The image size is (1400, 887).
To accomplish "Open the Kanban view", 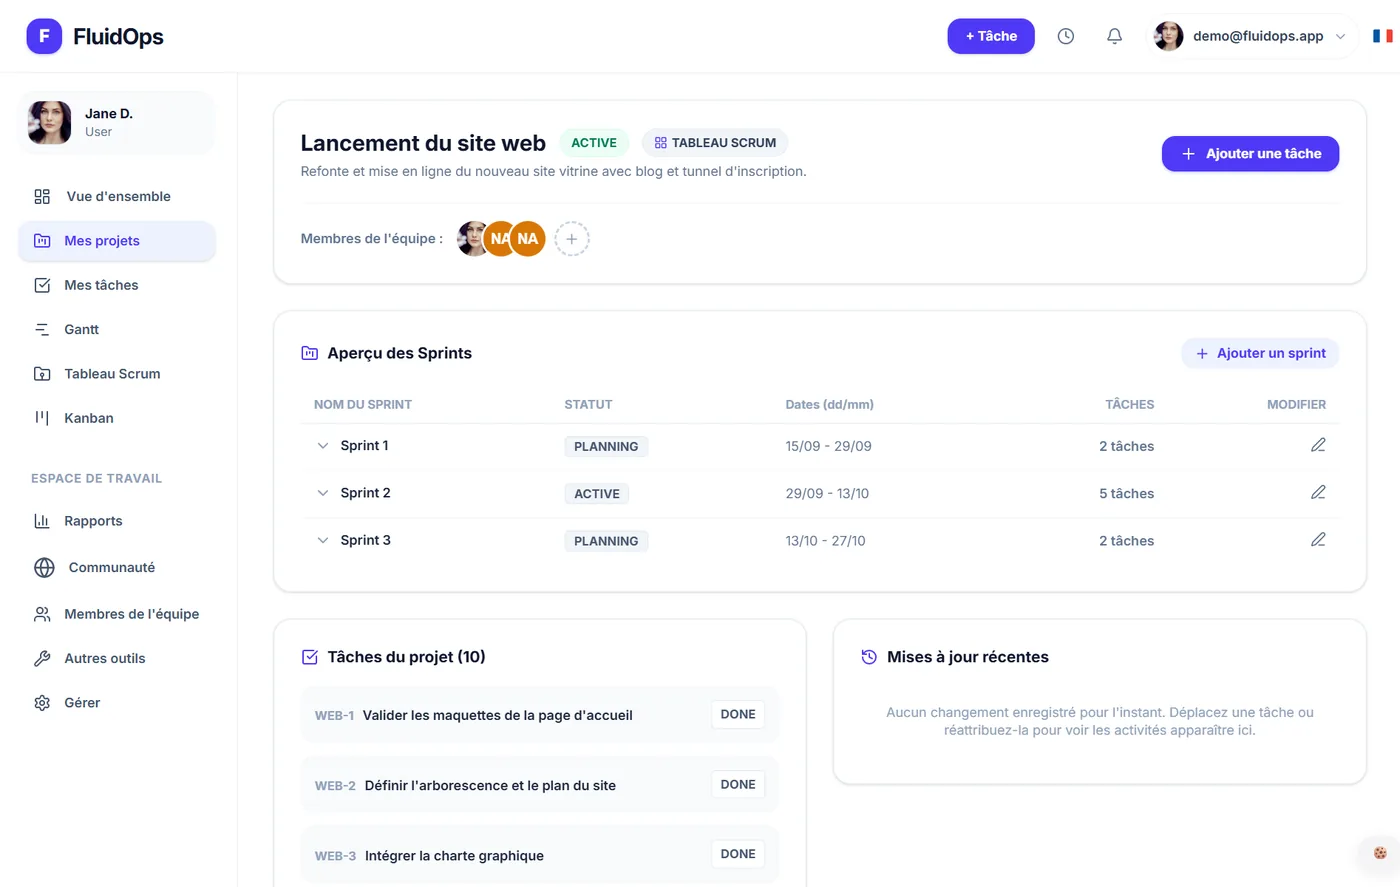I will click(x=117, y=418).
